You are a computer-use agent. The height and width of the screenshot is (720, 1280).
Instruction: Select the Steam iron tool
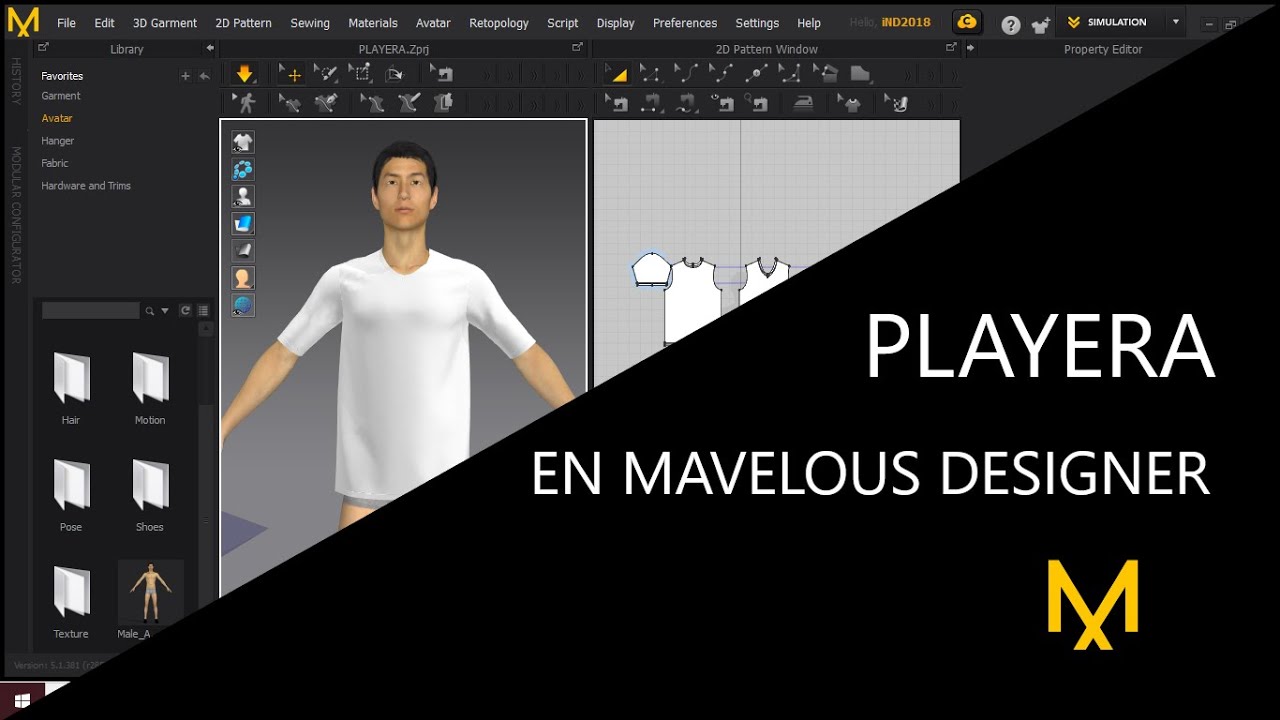(x=803, y=102)
